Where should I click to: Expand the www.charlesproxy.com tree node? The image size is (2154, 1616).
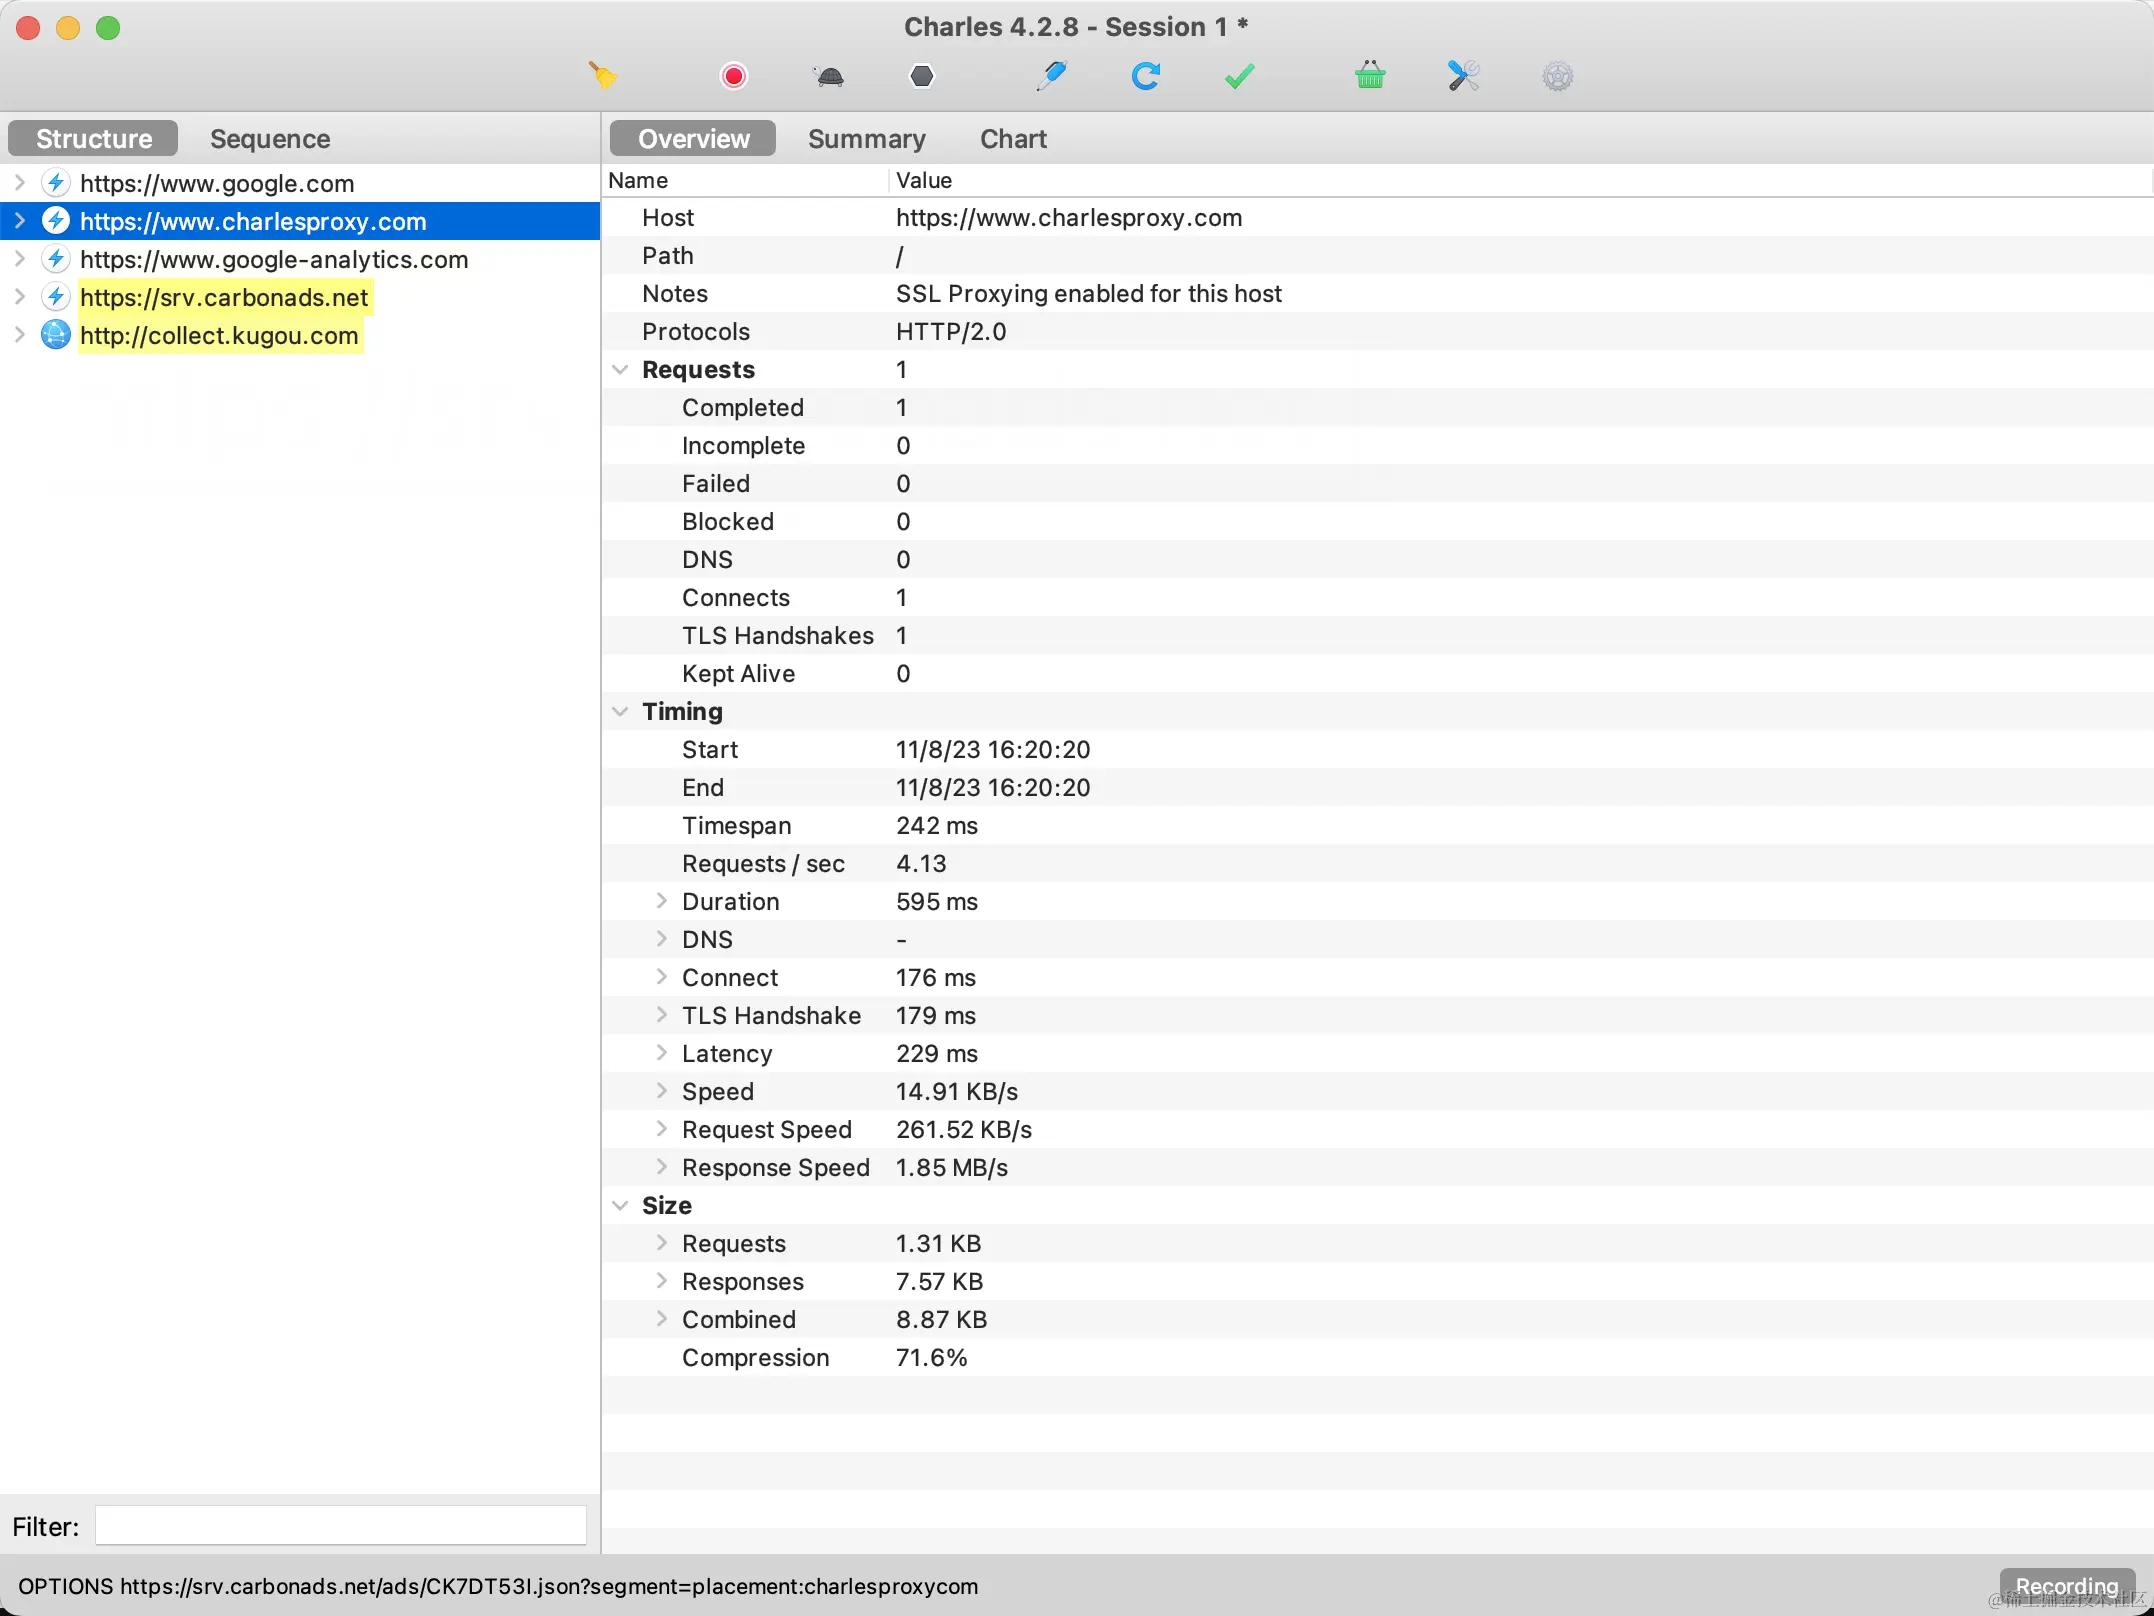(x=19, y=221)
